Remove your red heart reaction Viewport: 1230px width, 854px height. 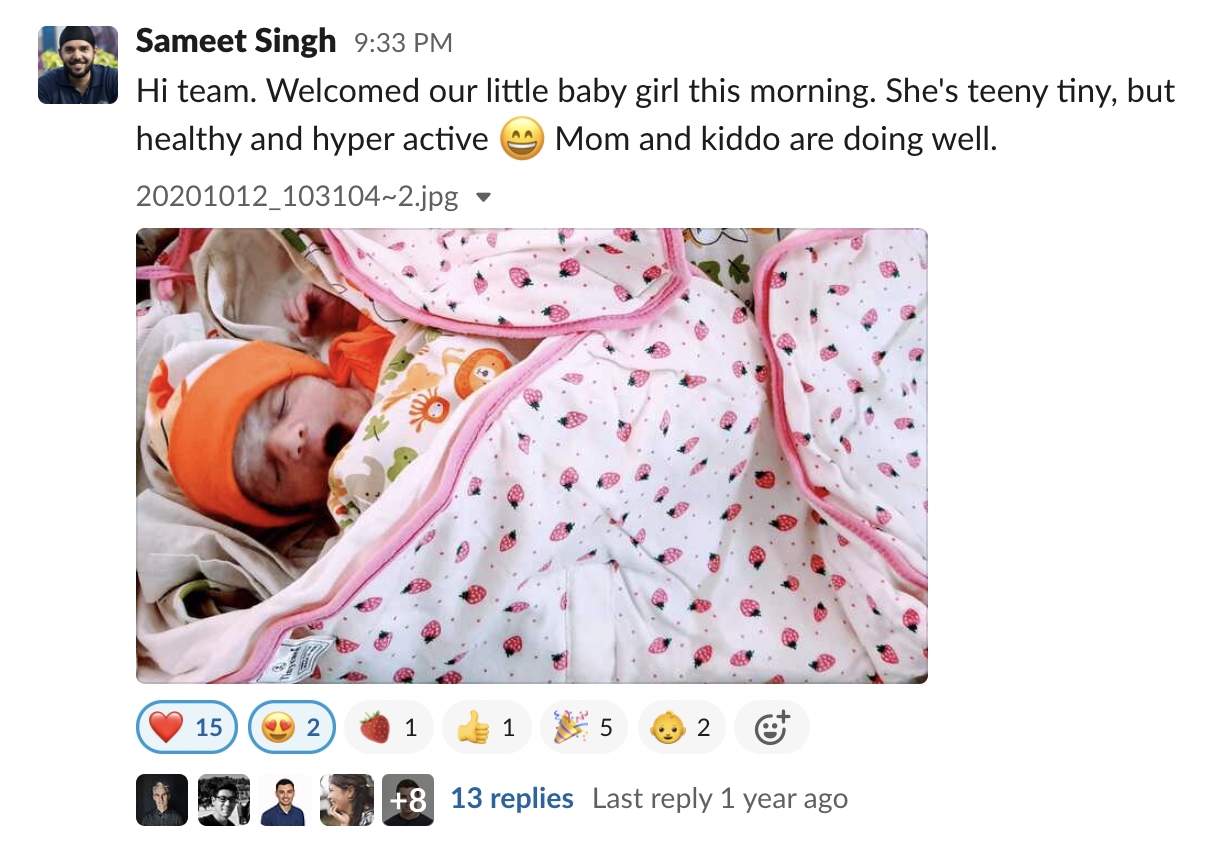[186, 727]
